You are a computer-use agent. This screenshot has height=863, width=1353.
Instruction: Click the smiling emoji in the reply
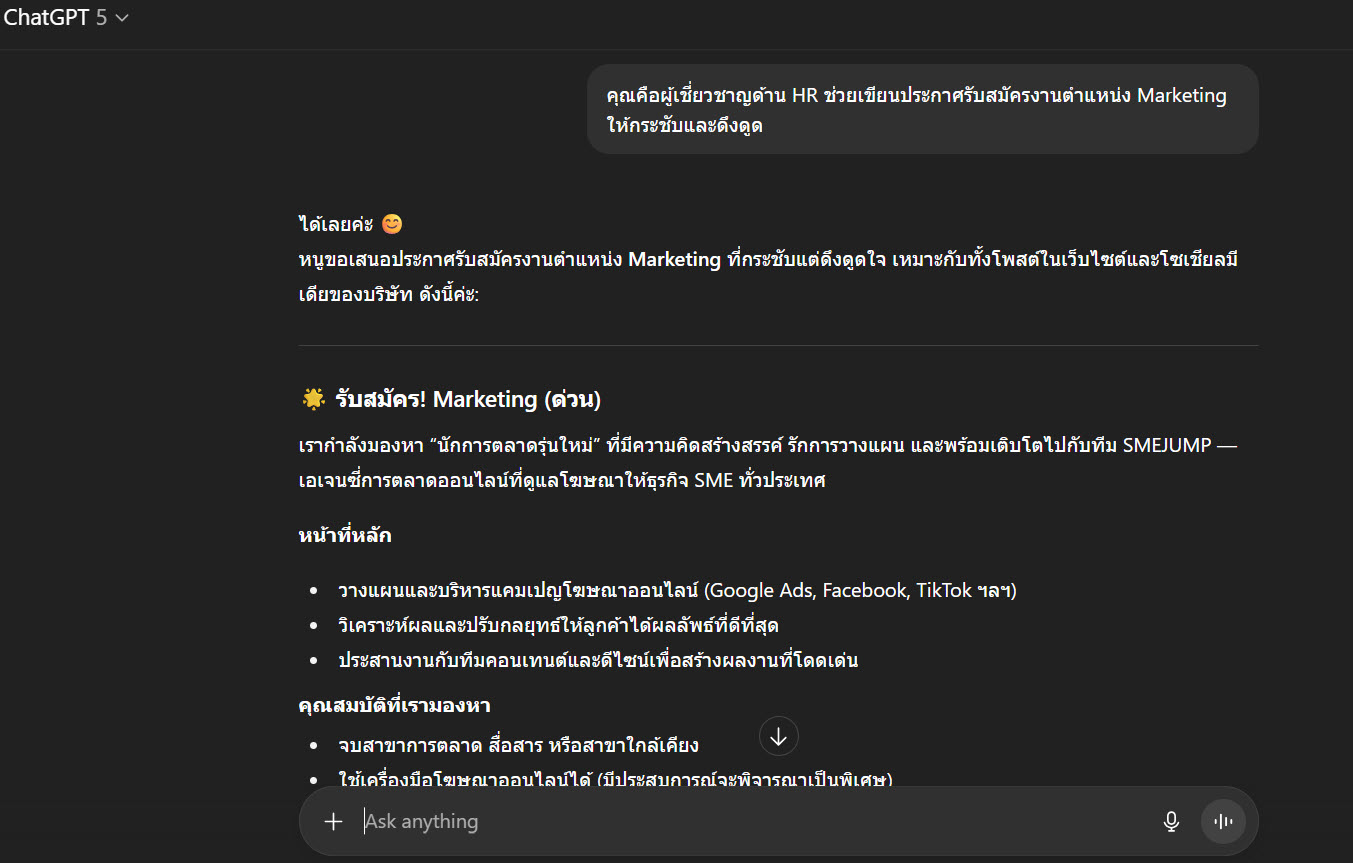392,225
